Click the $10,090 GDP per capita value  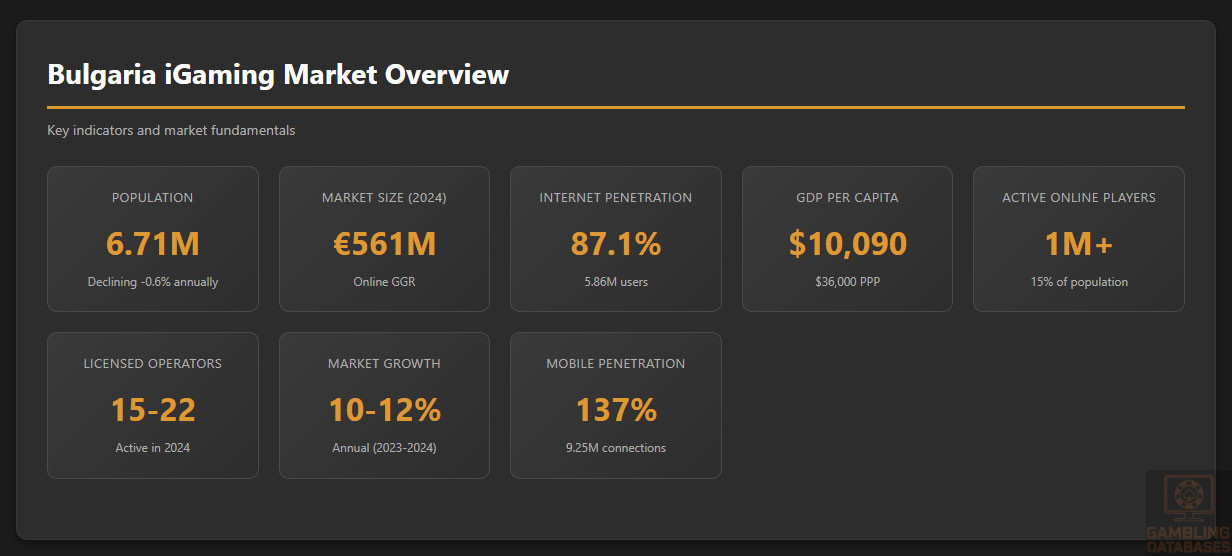click(847, 244)
